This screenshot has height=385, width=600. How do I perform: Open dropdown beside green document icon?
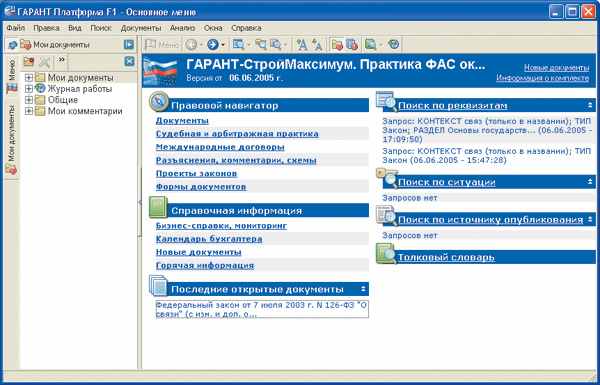point(381,45)
